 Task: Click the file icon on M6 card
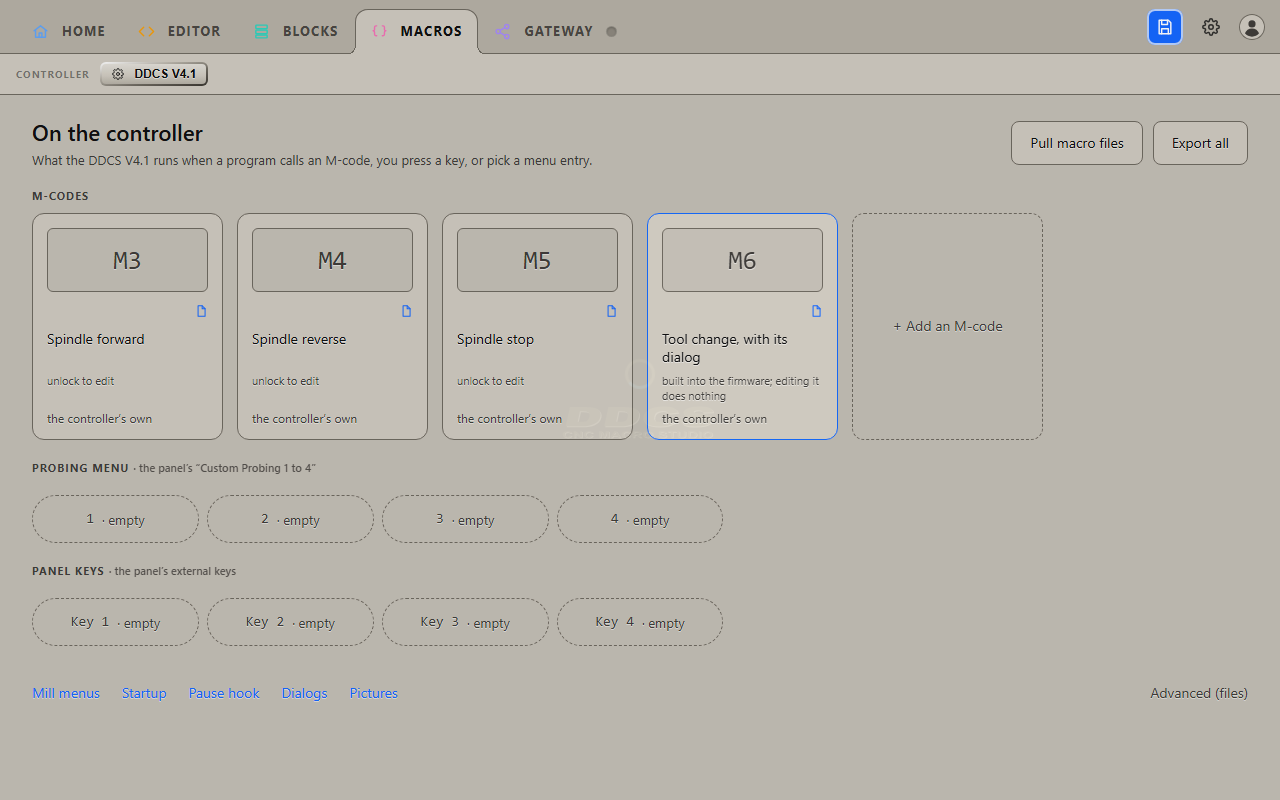coord(816,311)
